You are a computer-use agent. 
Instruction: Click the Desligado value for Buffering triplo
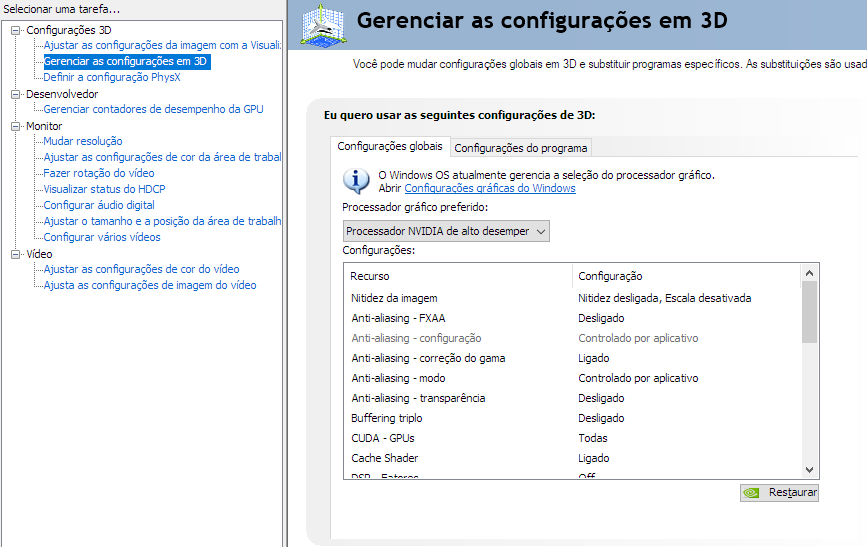coord(601,418)
